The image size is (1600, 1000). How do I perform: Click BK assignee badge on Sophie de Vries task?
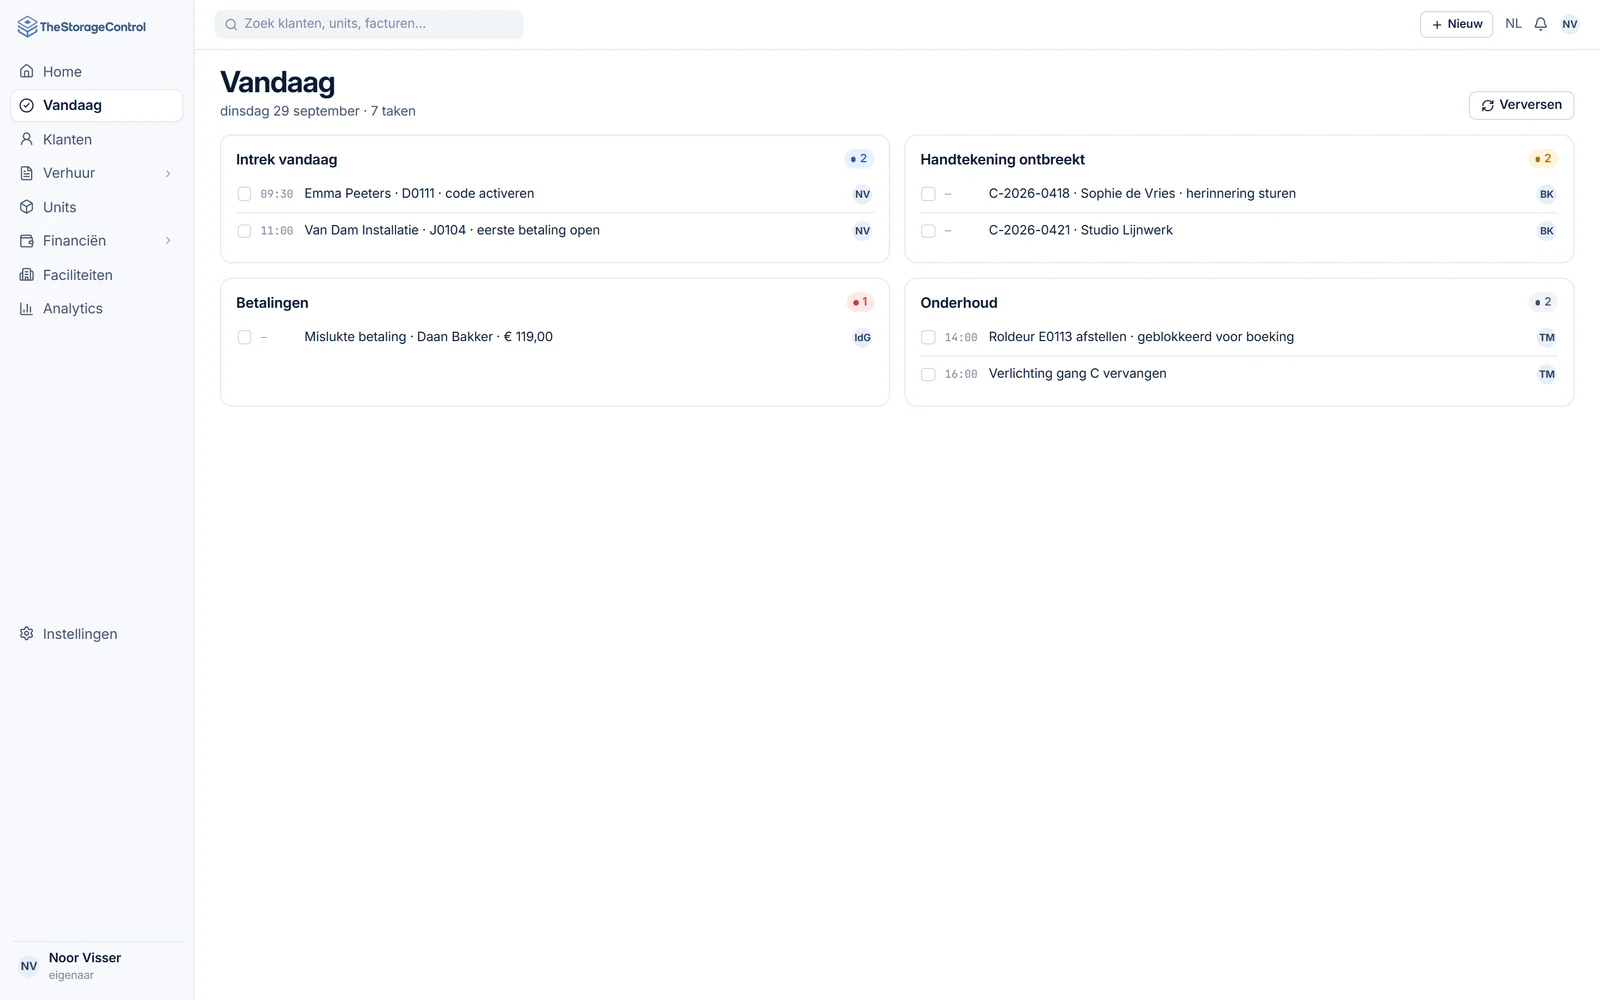coord(1547,194)
